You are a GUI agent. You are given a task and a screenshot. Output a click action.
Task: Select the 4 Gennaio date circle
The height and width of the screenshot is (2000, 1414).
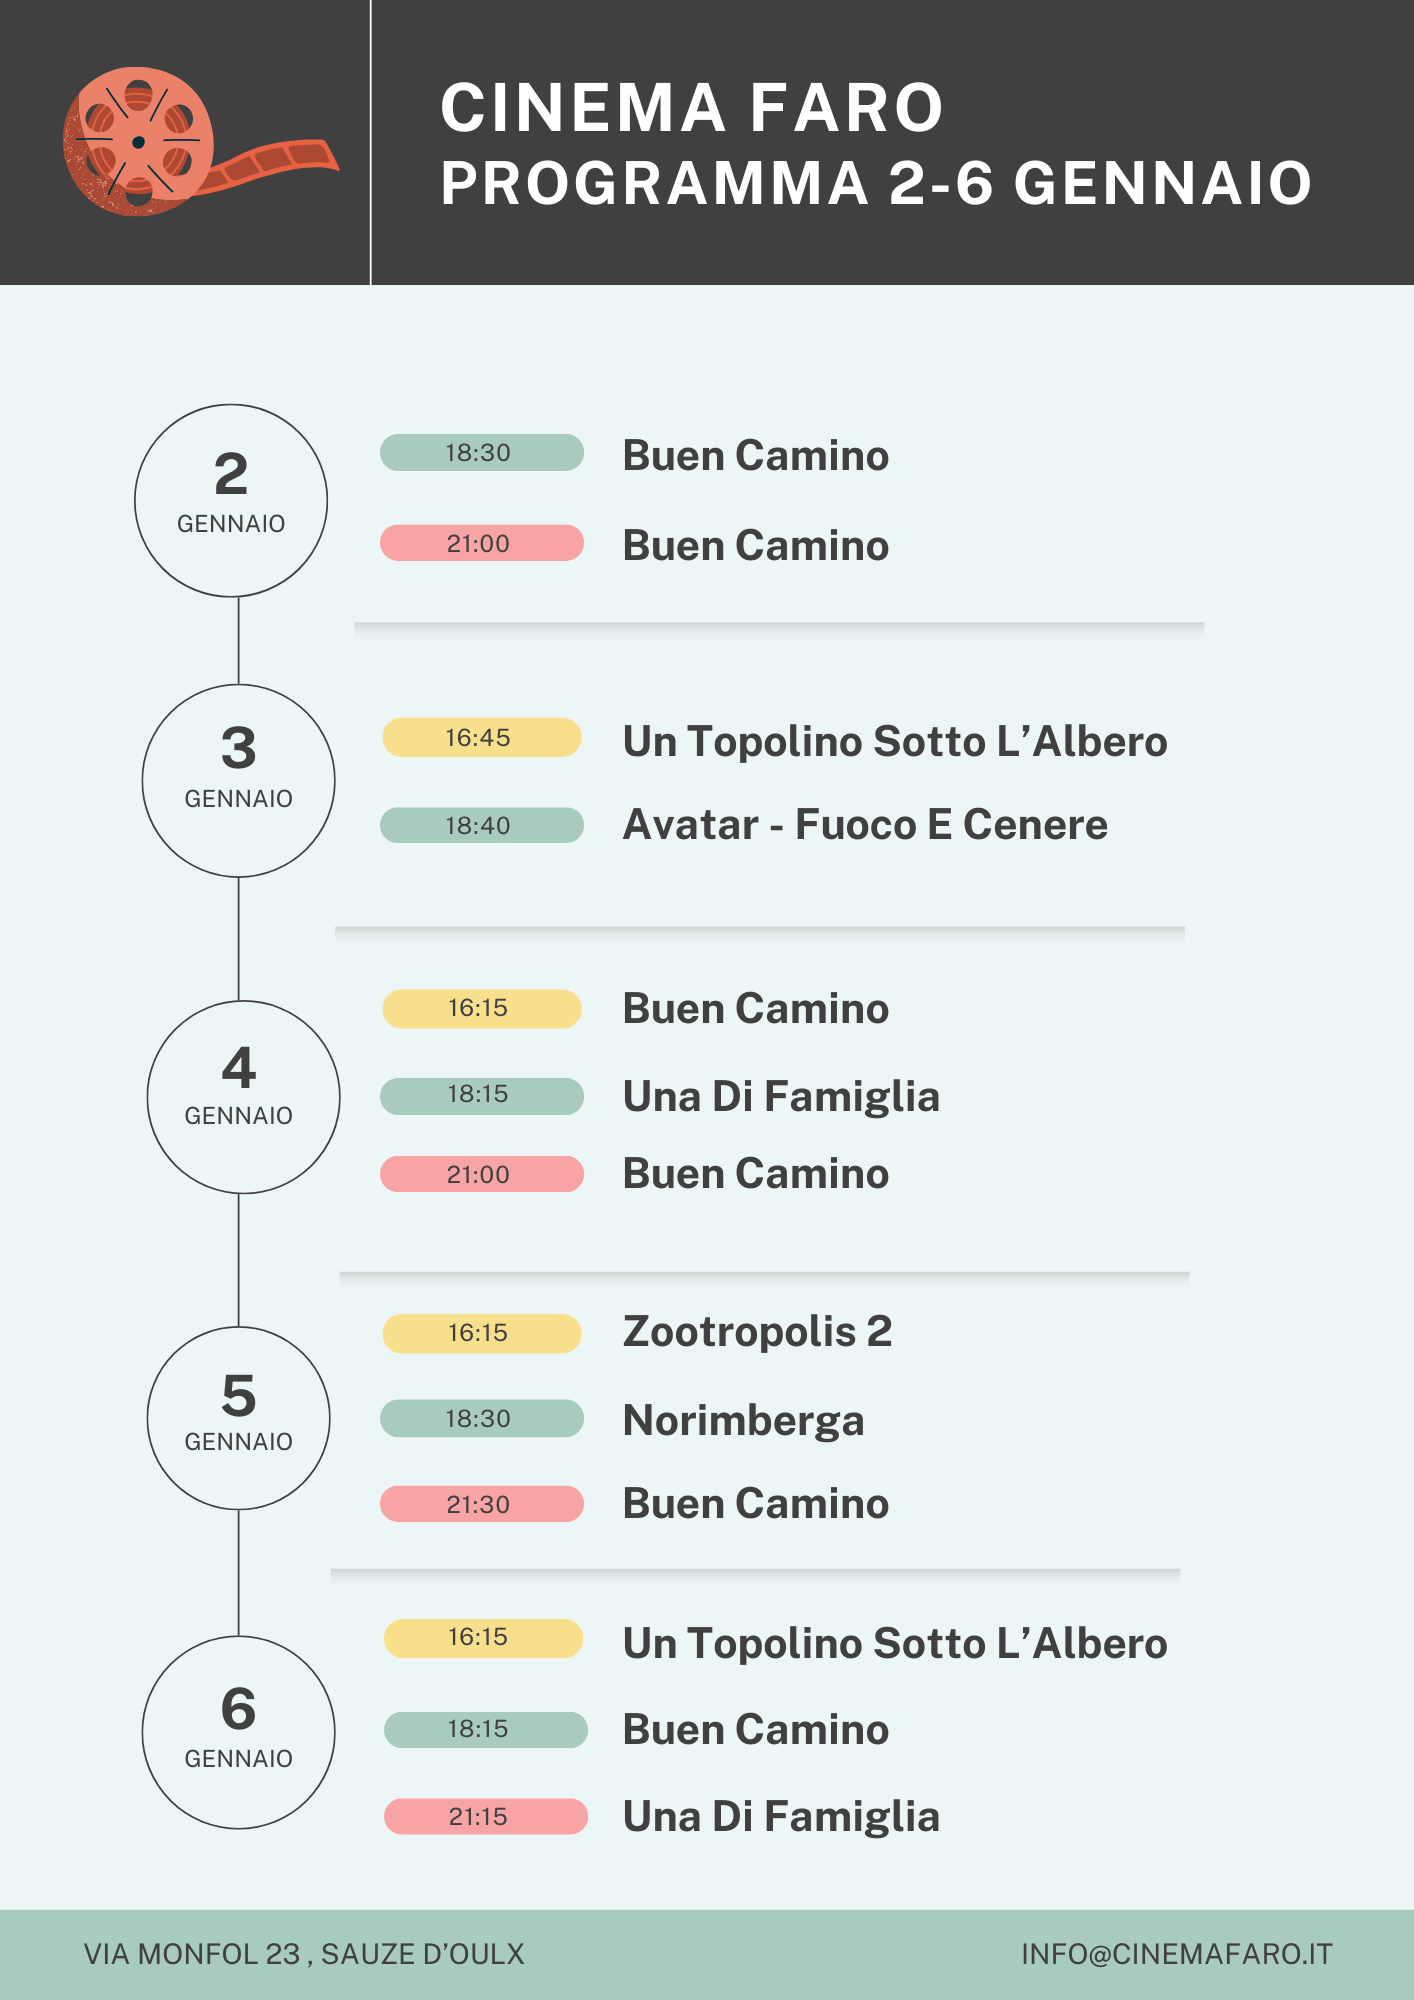(x=242, y=1096)
